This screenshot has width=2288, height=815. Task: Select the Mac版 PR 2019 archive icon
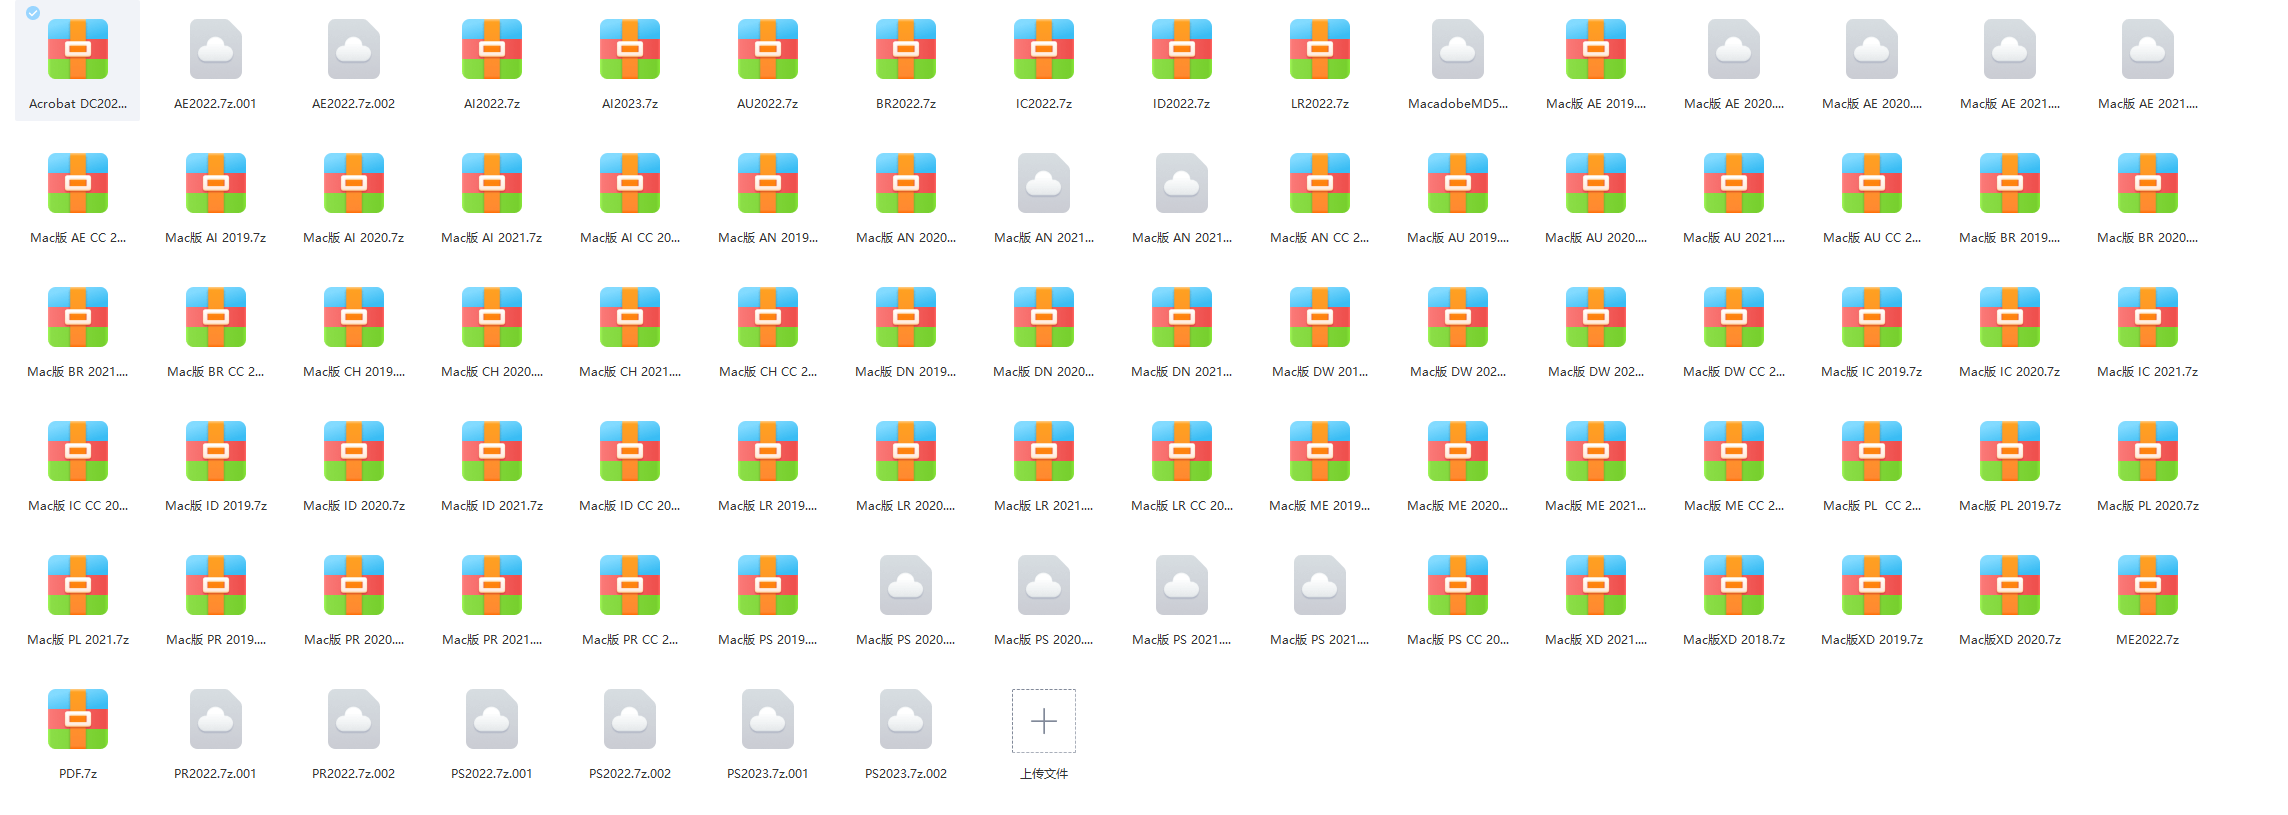[x=216, y=585]
